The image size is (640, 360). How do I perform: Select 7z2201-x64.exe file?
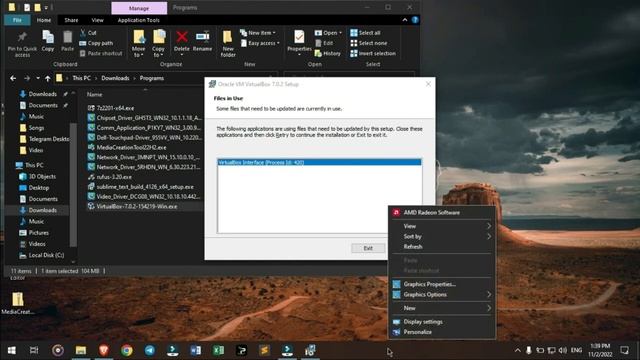coord(115,108)
